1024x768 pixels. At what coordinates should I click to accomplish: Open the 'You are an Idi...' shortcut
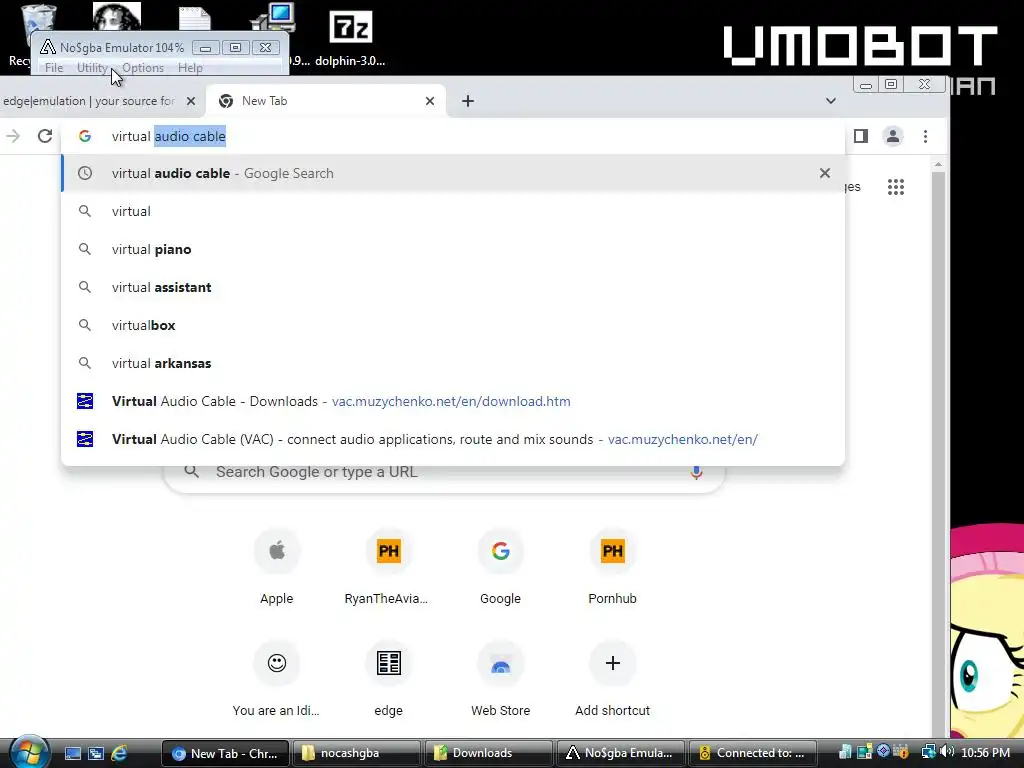click(x=277, y=679)
